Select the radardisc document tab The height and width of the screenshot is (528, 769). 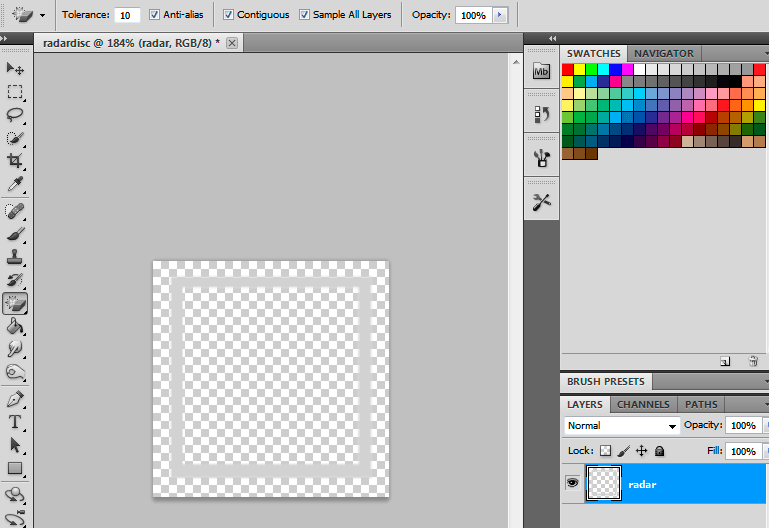pyautogui.click(x=131, y=43)
